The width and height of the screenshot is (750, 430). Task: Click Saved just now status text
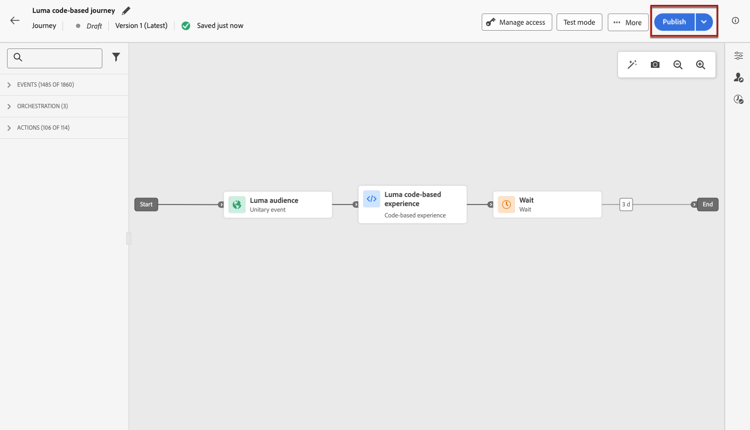[220, 25]
